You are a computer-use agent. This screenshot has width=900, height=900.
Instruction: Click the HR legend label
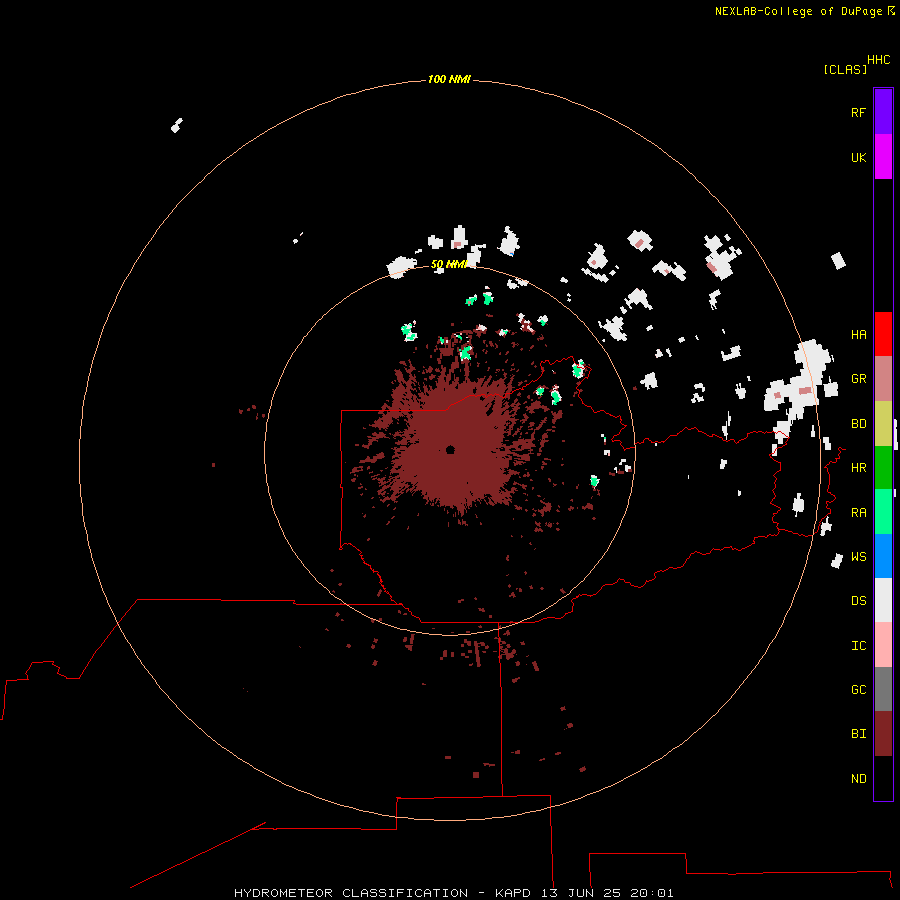tap(858, 468)
